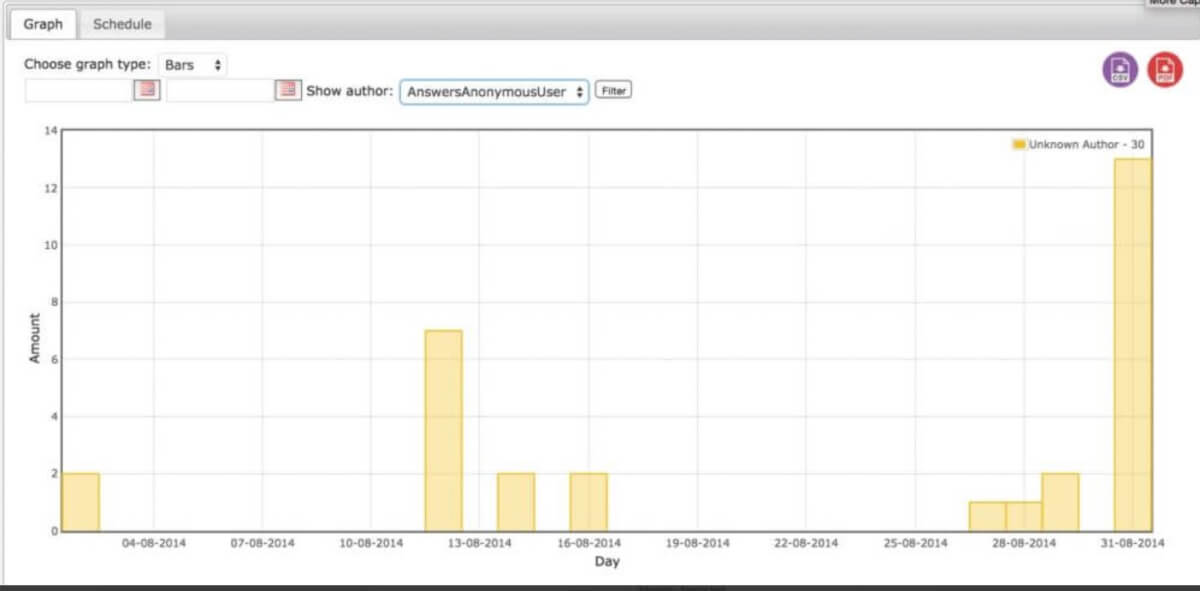Open the end date calendar picker
Viewport: 1200px width, 591px height.
coord(288,91)
